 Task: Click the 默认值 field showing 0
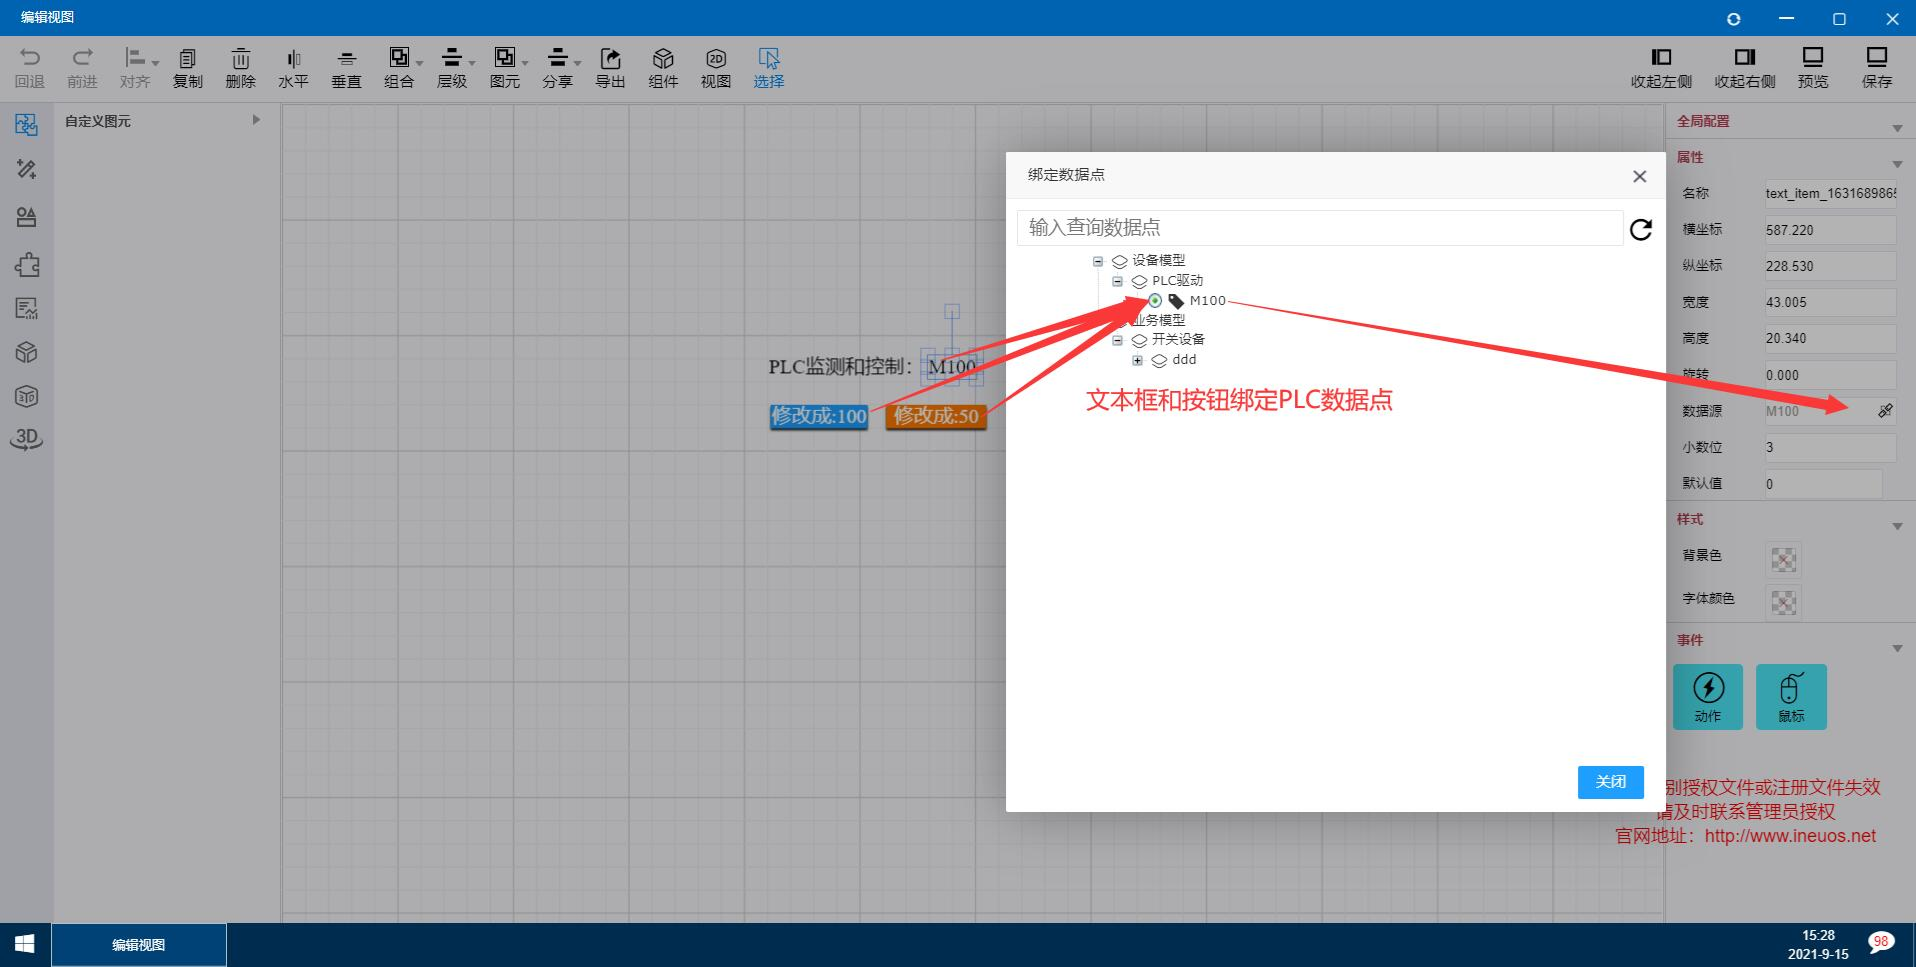point(1823,484)
